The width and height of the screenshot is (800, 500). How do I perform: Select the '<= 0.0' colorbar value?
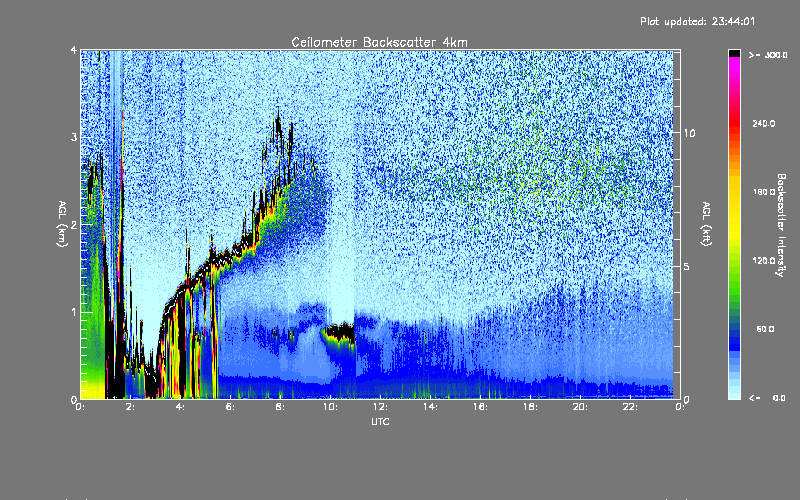(767, 398)
